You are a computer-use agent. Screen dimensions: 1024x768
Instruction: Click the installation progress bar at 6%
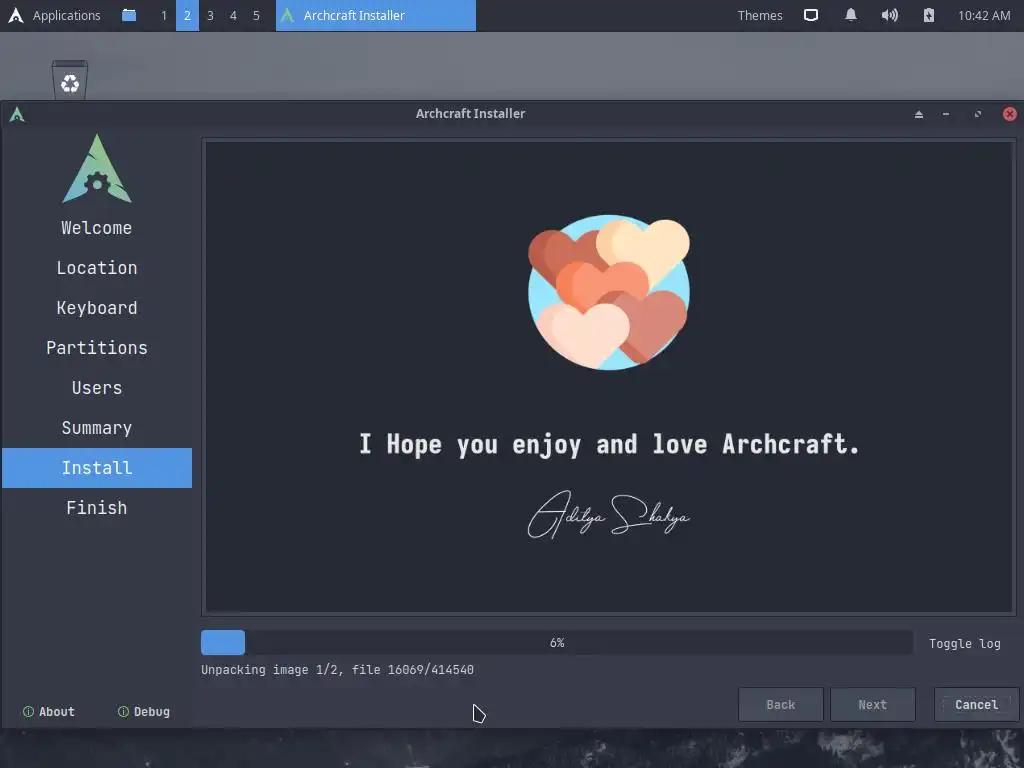pos(557,643)
